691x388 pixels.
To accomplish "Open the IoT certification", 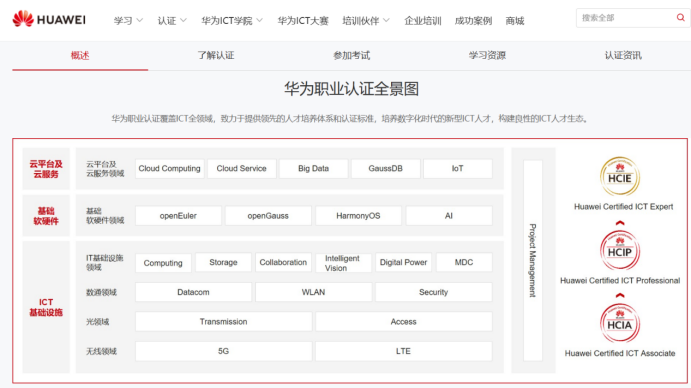I will coord(457,168).
